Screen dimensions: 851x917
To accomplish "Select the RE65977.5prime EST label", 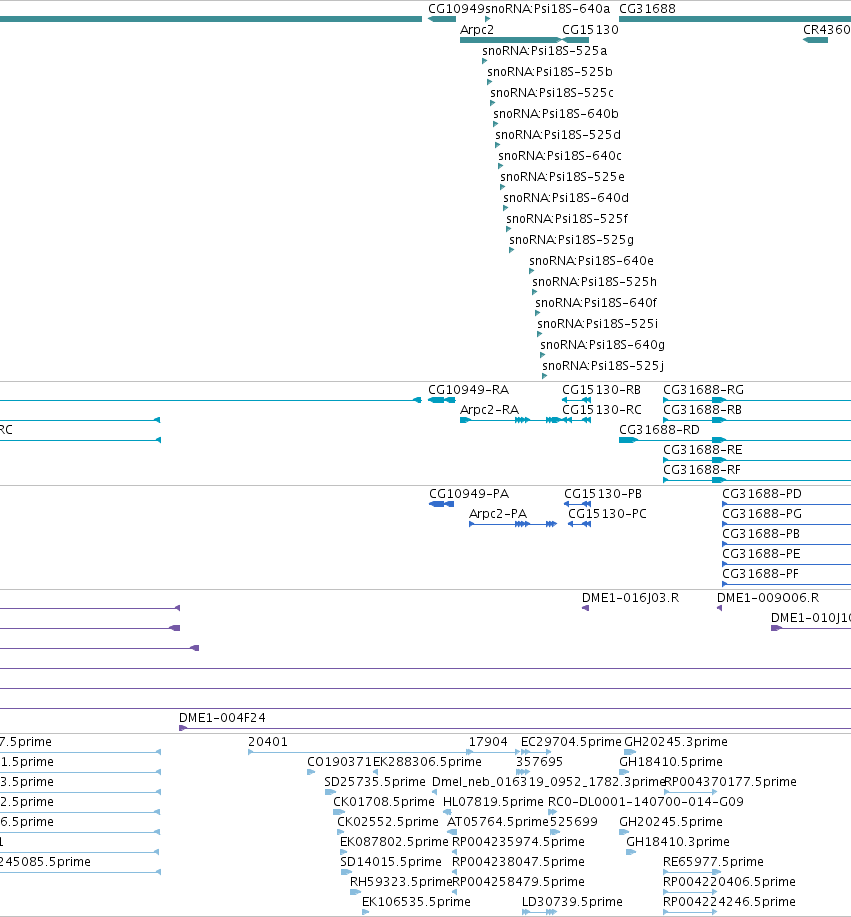I will [713, 862].
